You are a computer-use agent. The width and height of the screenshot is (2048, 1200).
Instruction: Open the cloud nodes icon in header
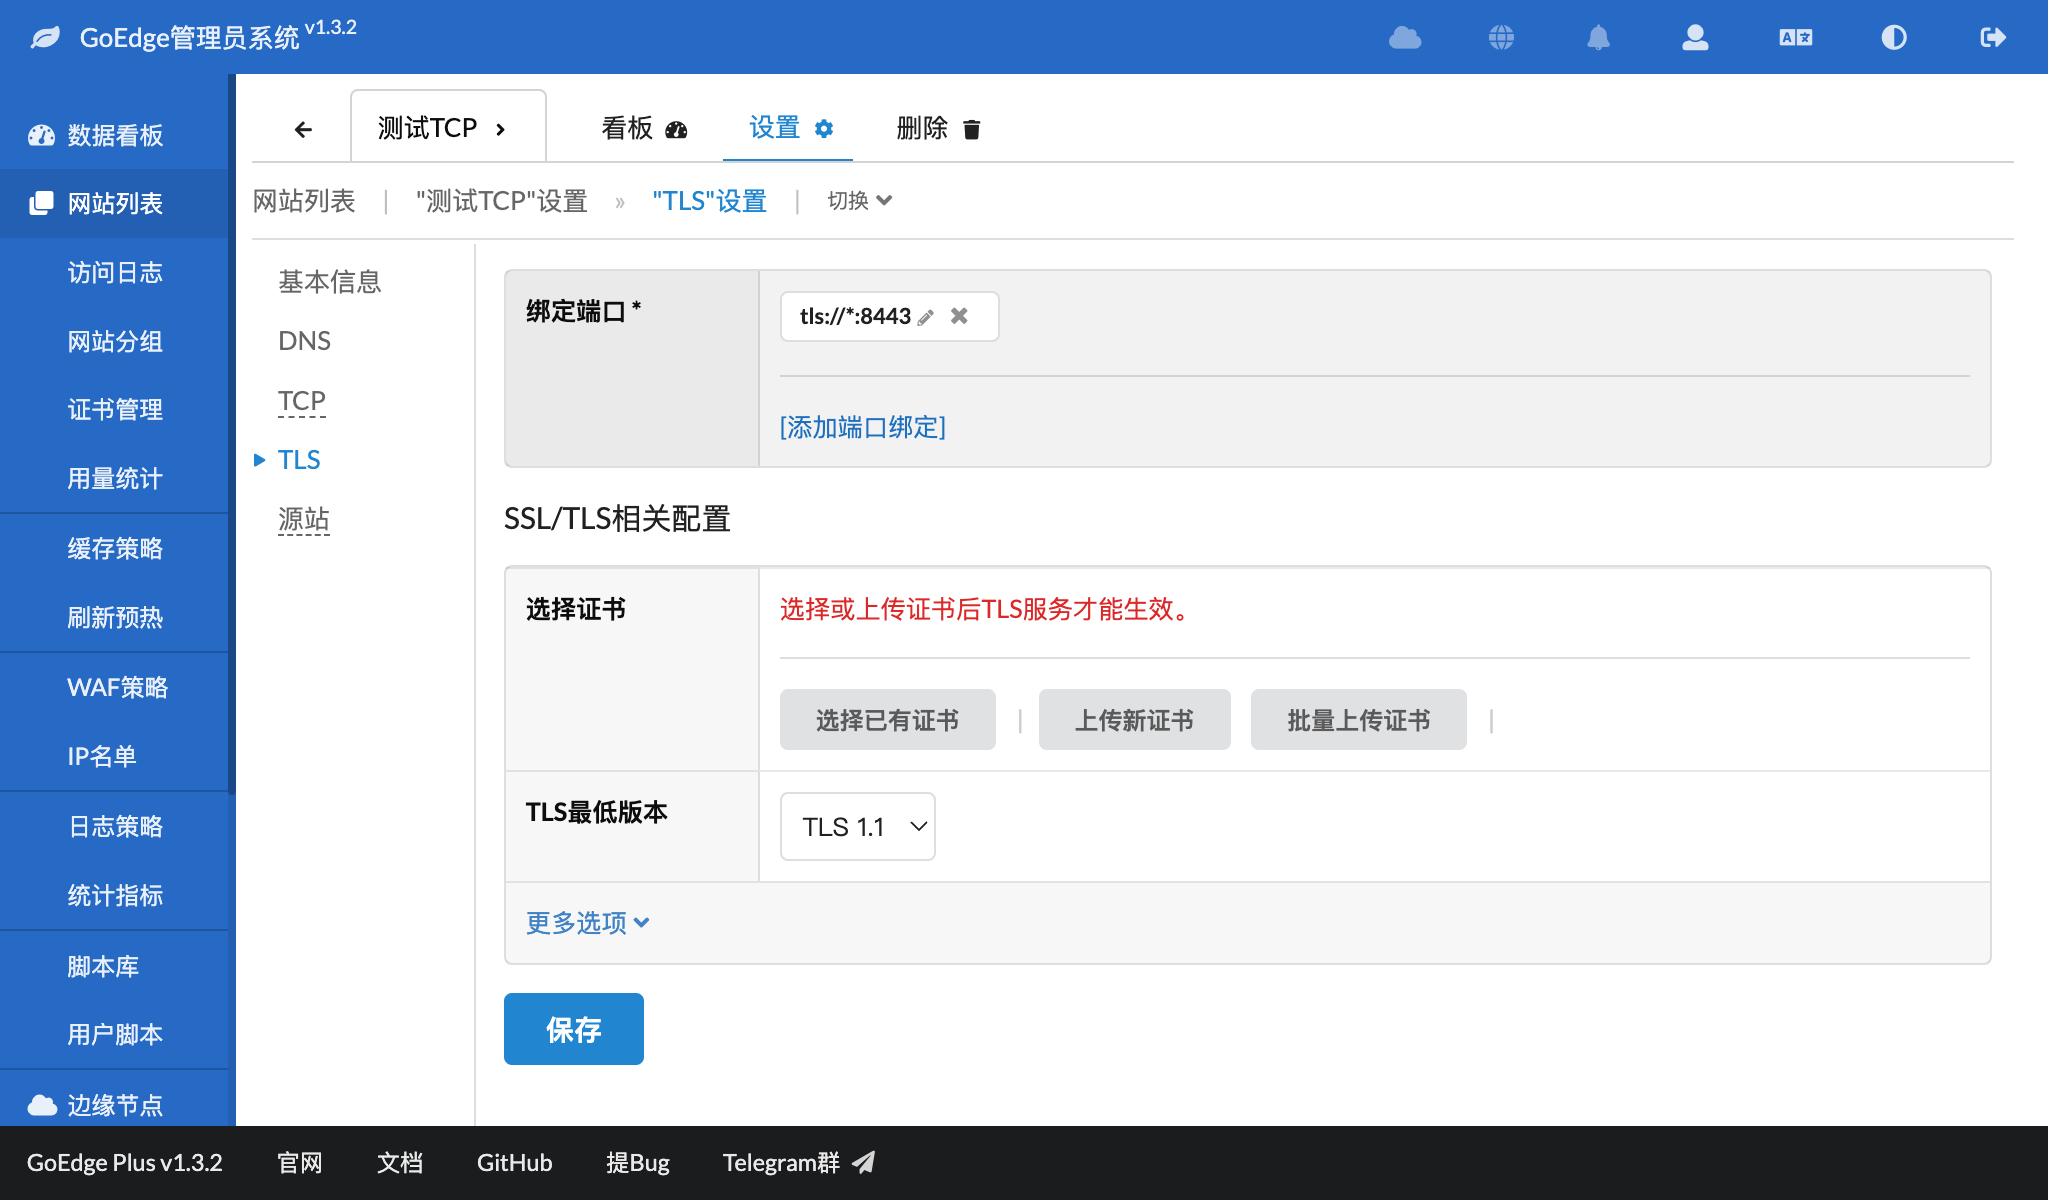pyautogui.click(x=1405, y=38)
